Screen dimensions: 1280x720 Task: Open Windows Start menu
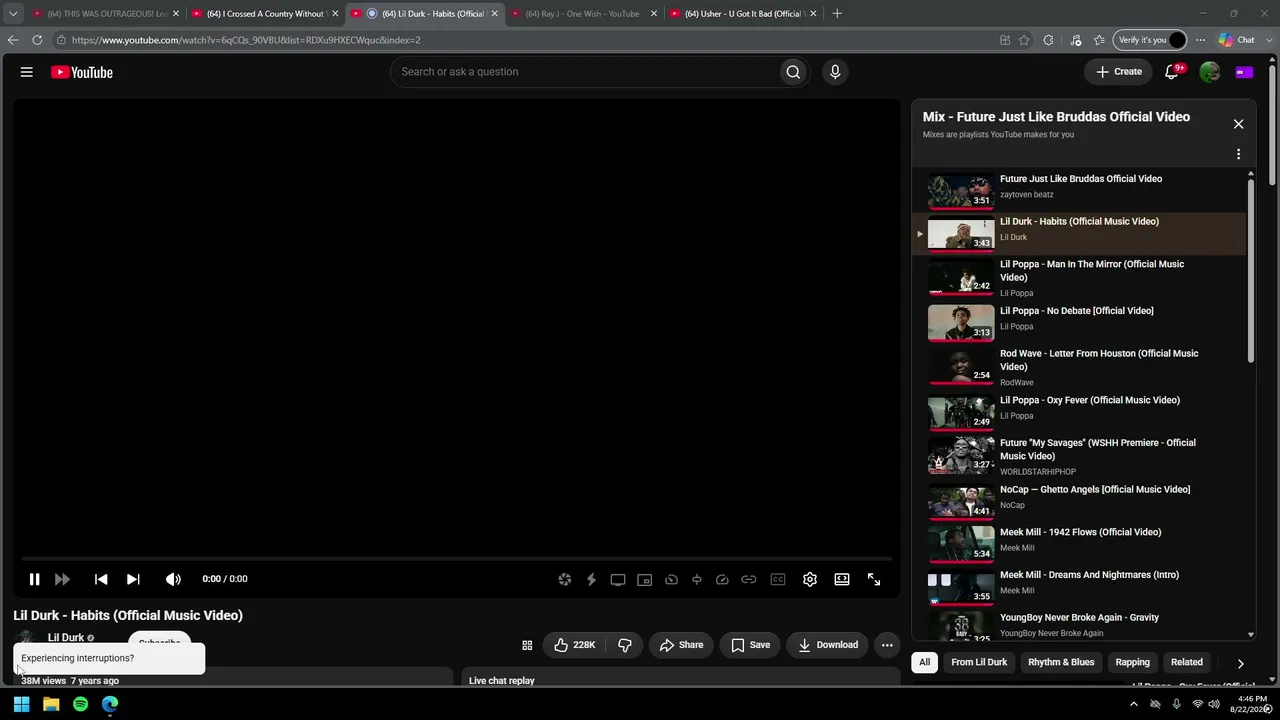[x=21, y=704]
